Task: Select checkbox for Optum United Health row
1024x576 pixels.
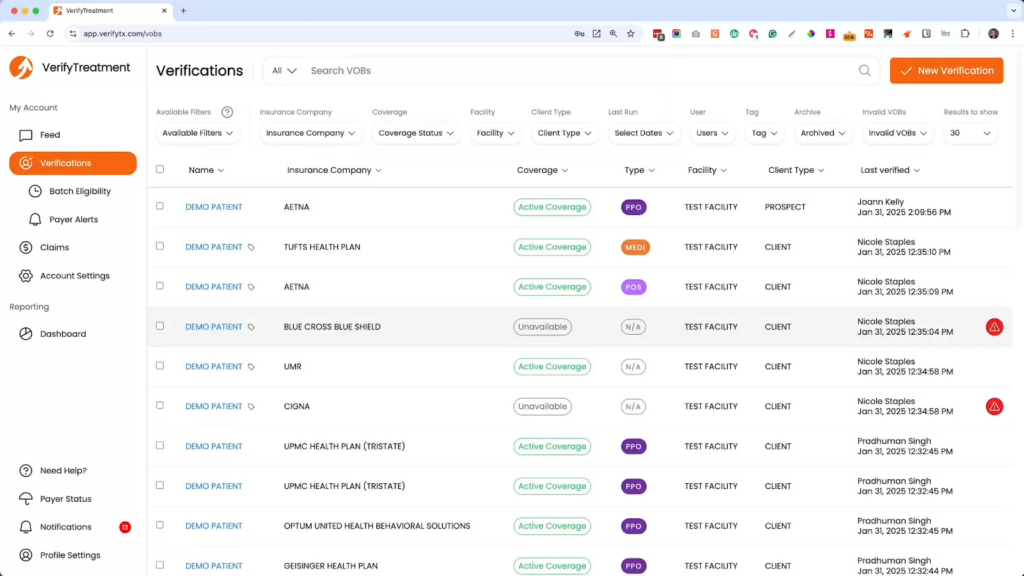Action: click(160, 525)
